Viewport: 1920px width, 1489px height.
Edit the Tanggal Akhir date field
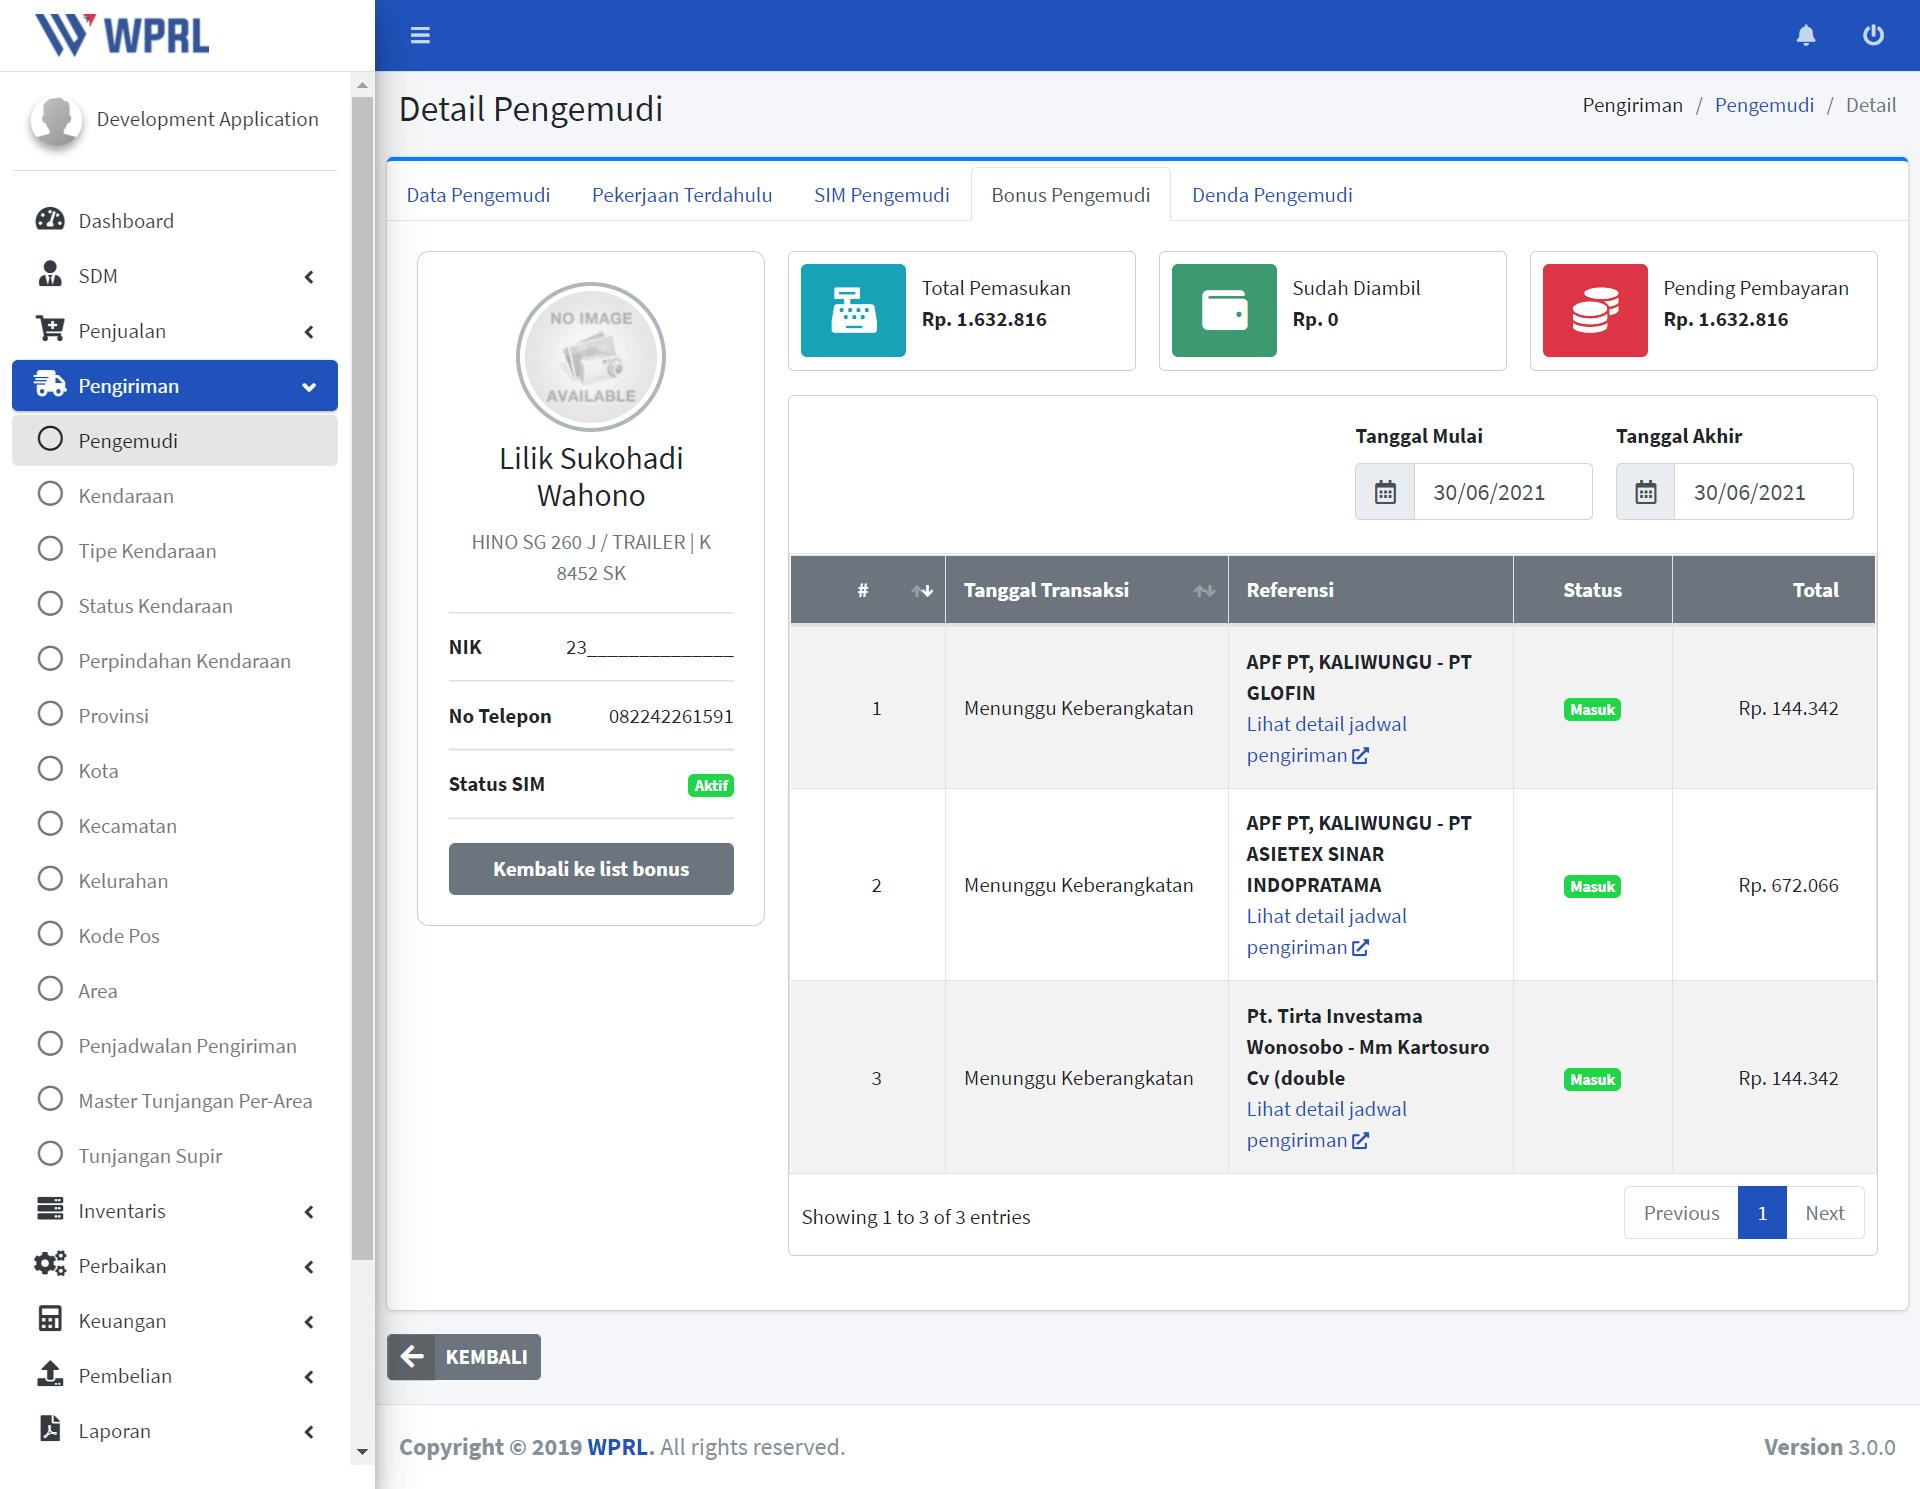pos(1763,492)
